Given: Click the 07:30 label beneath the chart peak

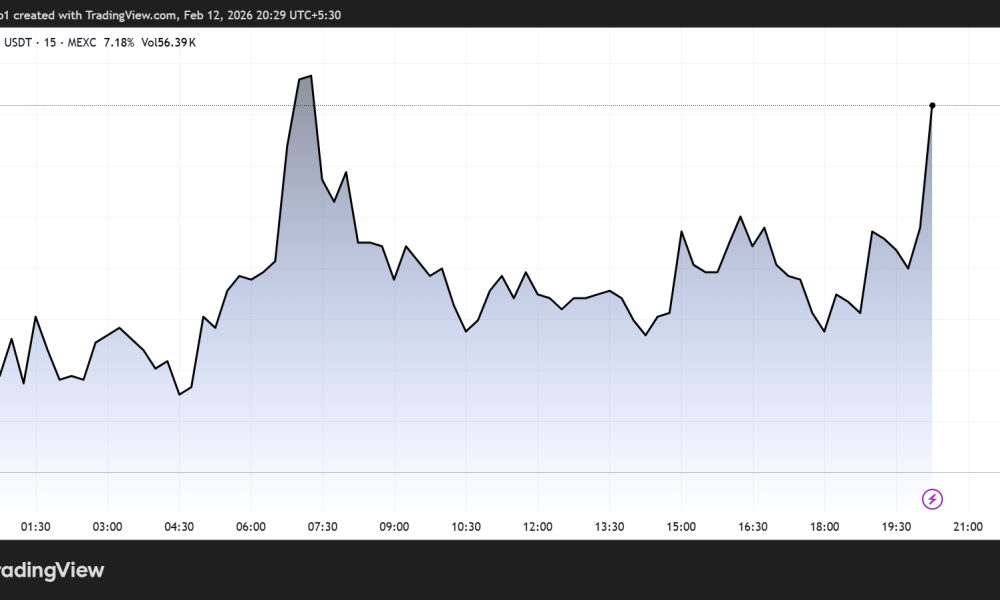Looking at the screenshot, I should tap(323, 526).
